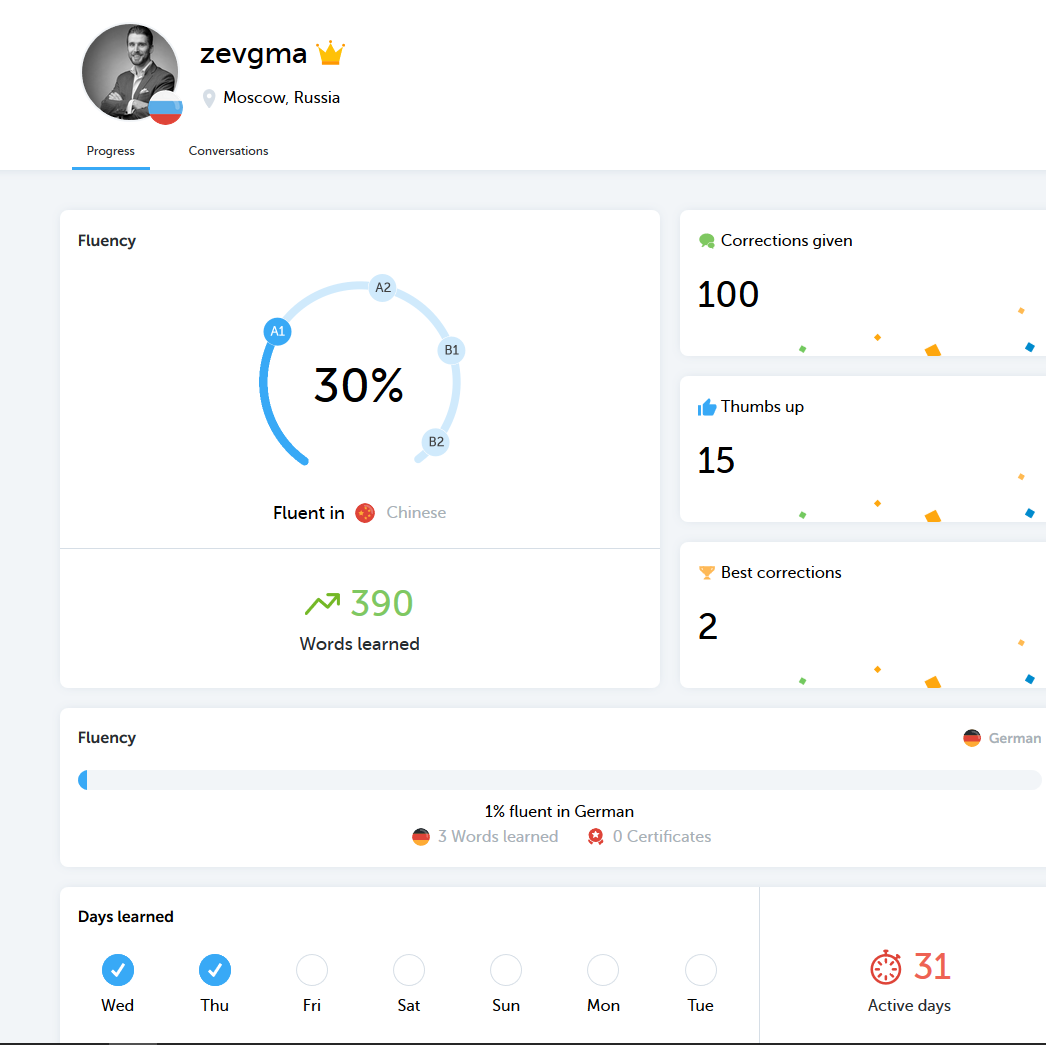Click the 390 words learned number
The image size is (1046, 1045).
(382, 604)
